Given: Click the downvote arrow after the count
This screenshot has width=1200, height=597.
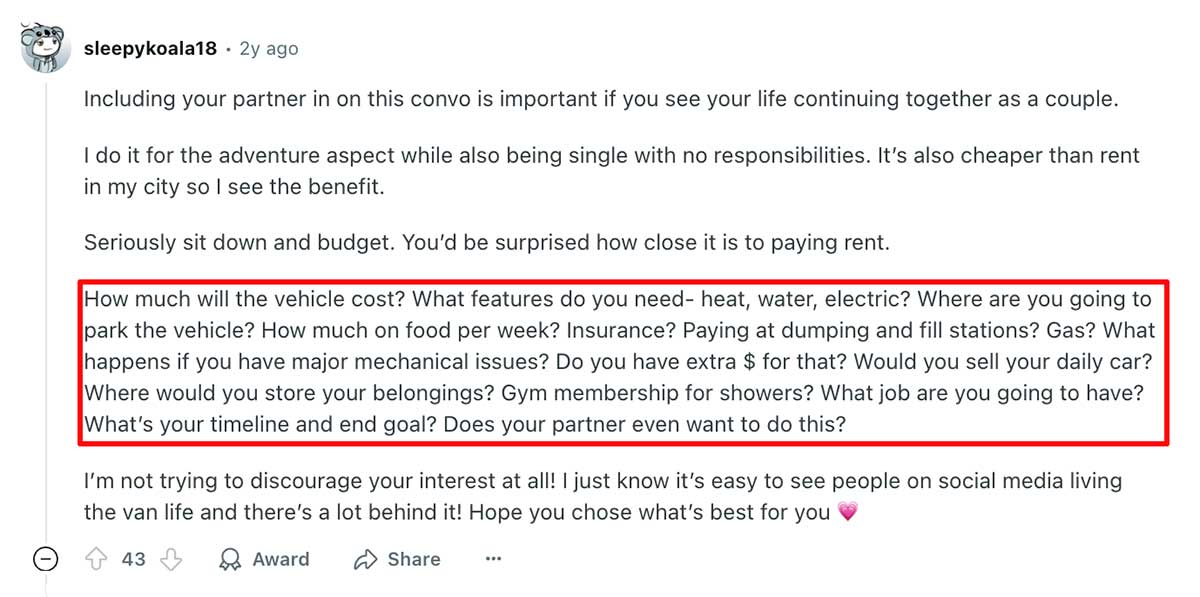Looking at the screenshot, I should (172, 559).
